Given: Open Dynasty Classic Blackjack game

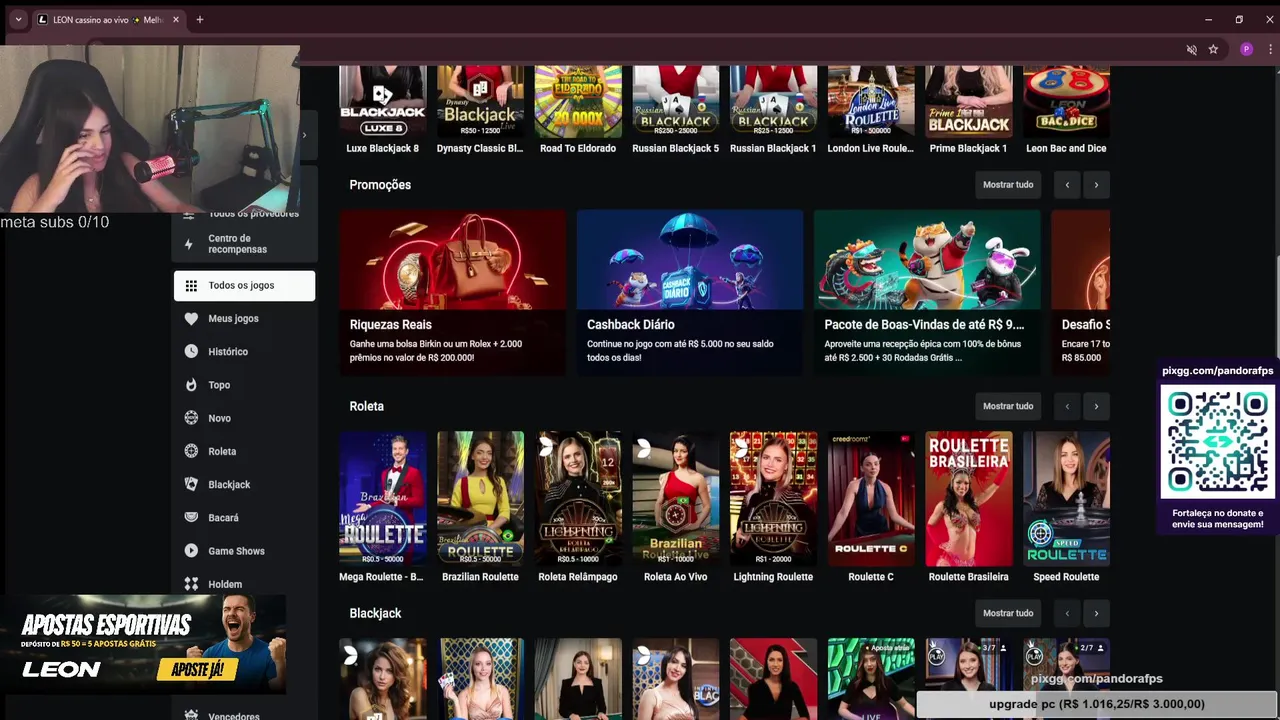Looking at the screenshot, I should pos(480,102).
